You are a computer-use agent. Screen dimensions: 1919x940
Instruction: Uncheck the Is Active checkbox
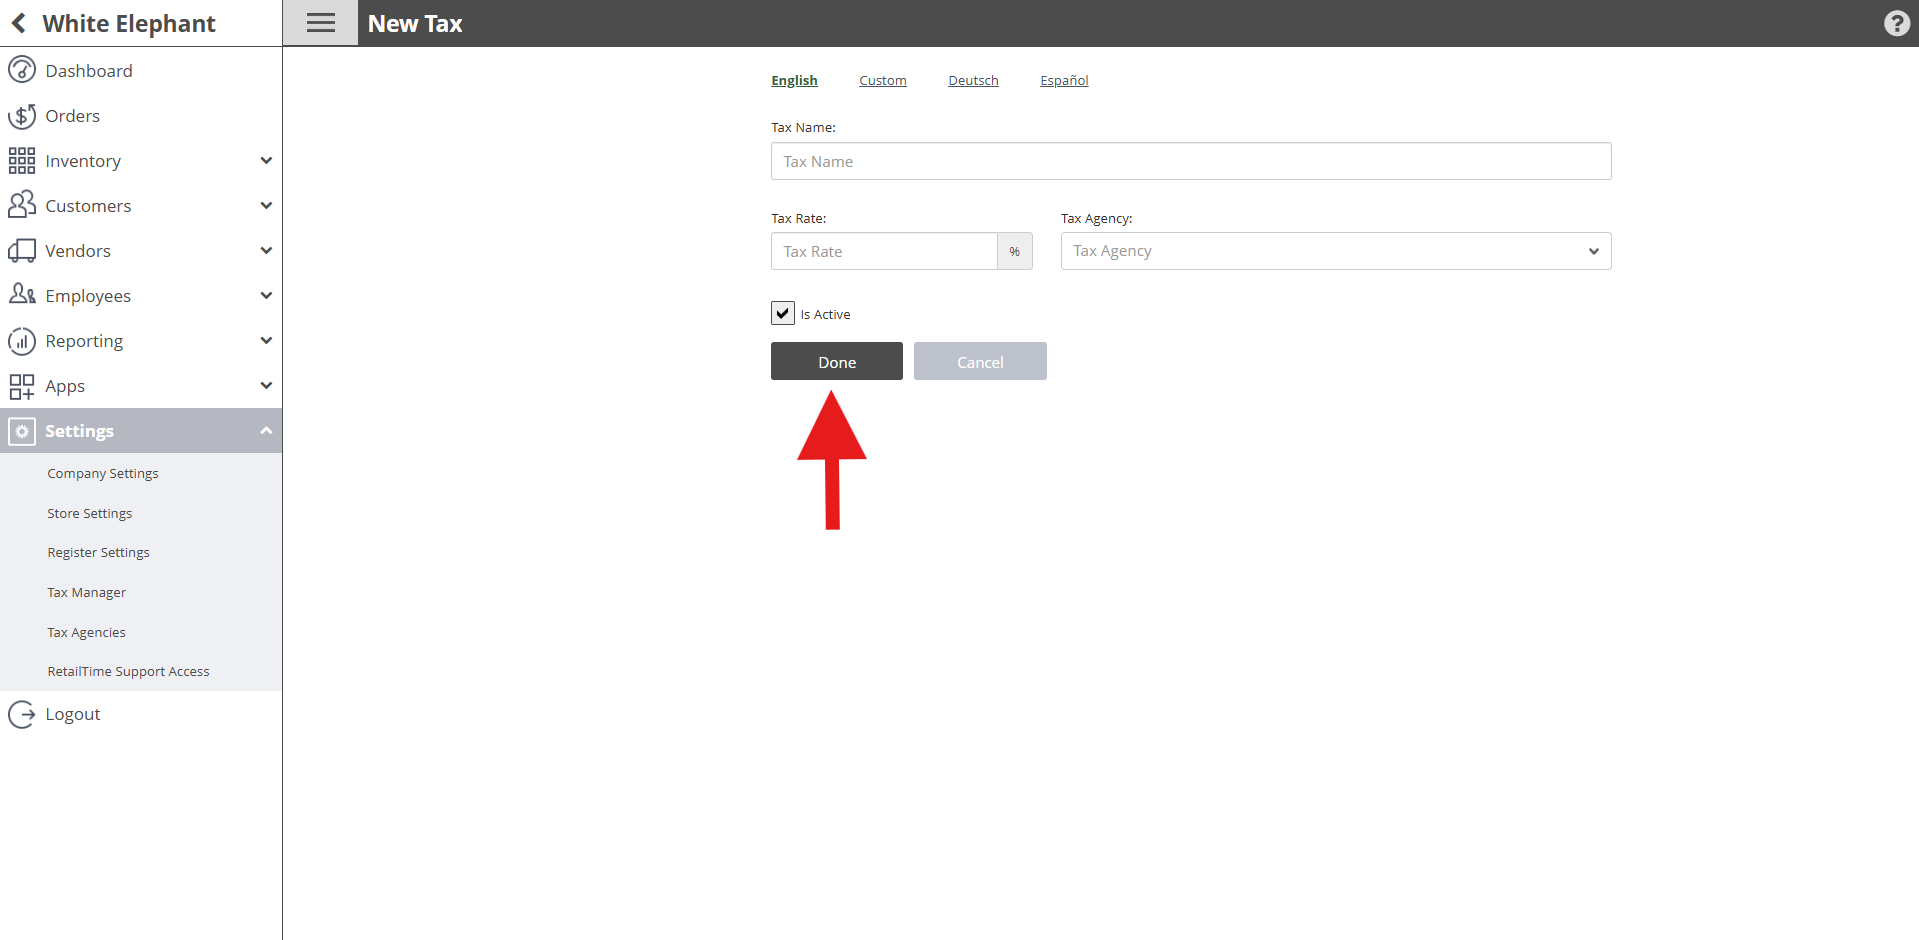783,313
